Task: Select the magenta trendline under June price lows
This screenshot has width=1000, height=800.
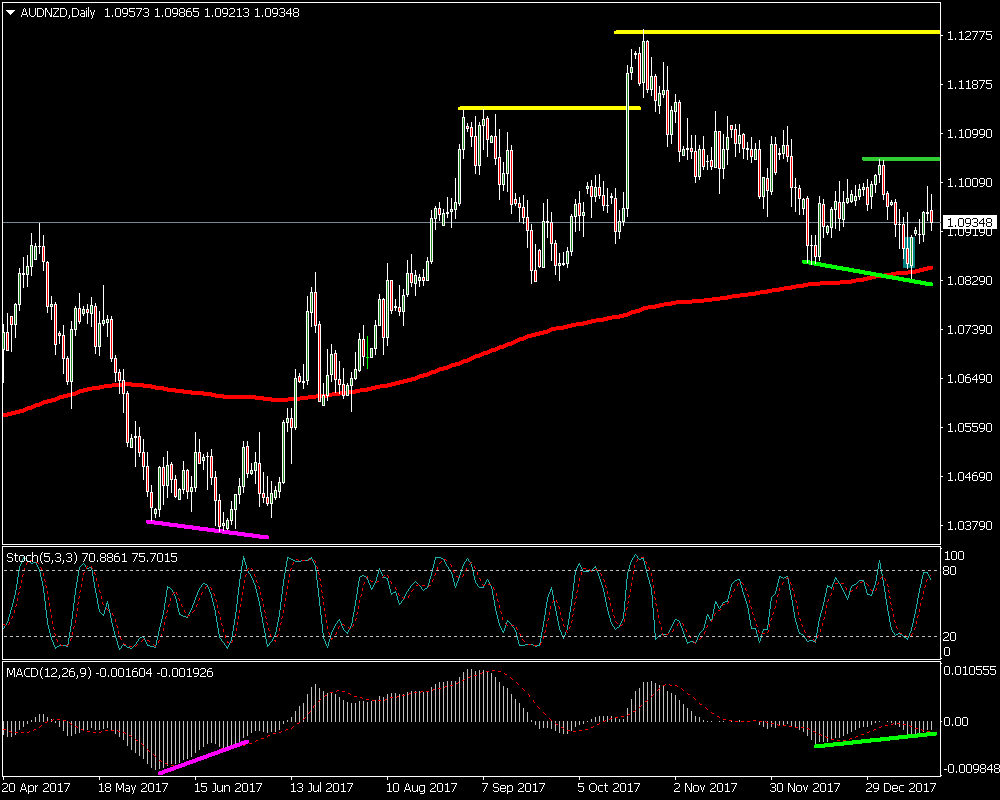Action: click(207, 529)
